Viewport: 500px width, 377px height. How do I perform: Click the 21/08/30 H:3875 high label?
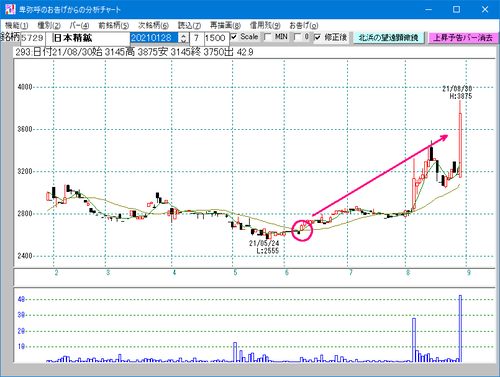pyautogui.click(x=458, y=92)
